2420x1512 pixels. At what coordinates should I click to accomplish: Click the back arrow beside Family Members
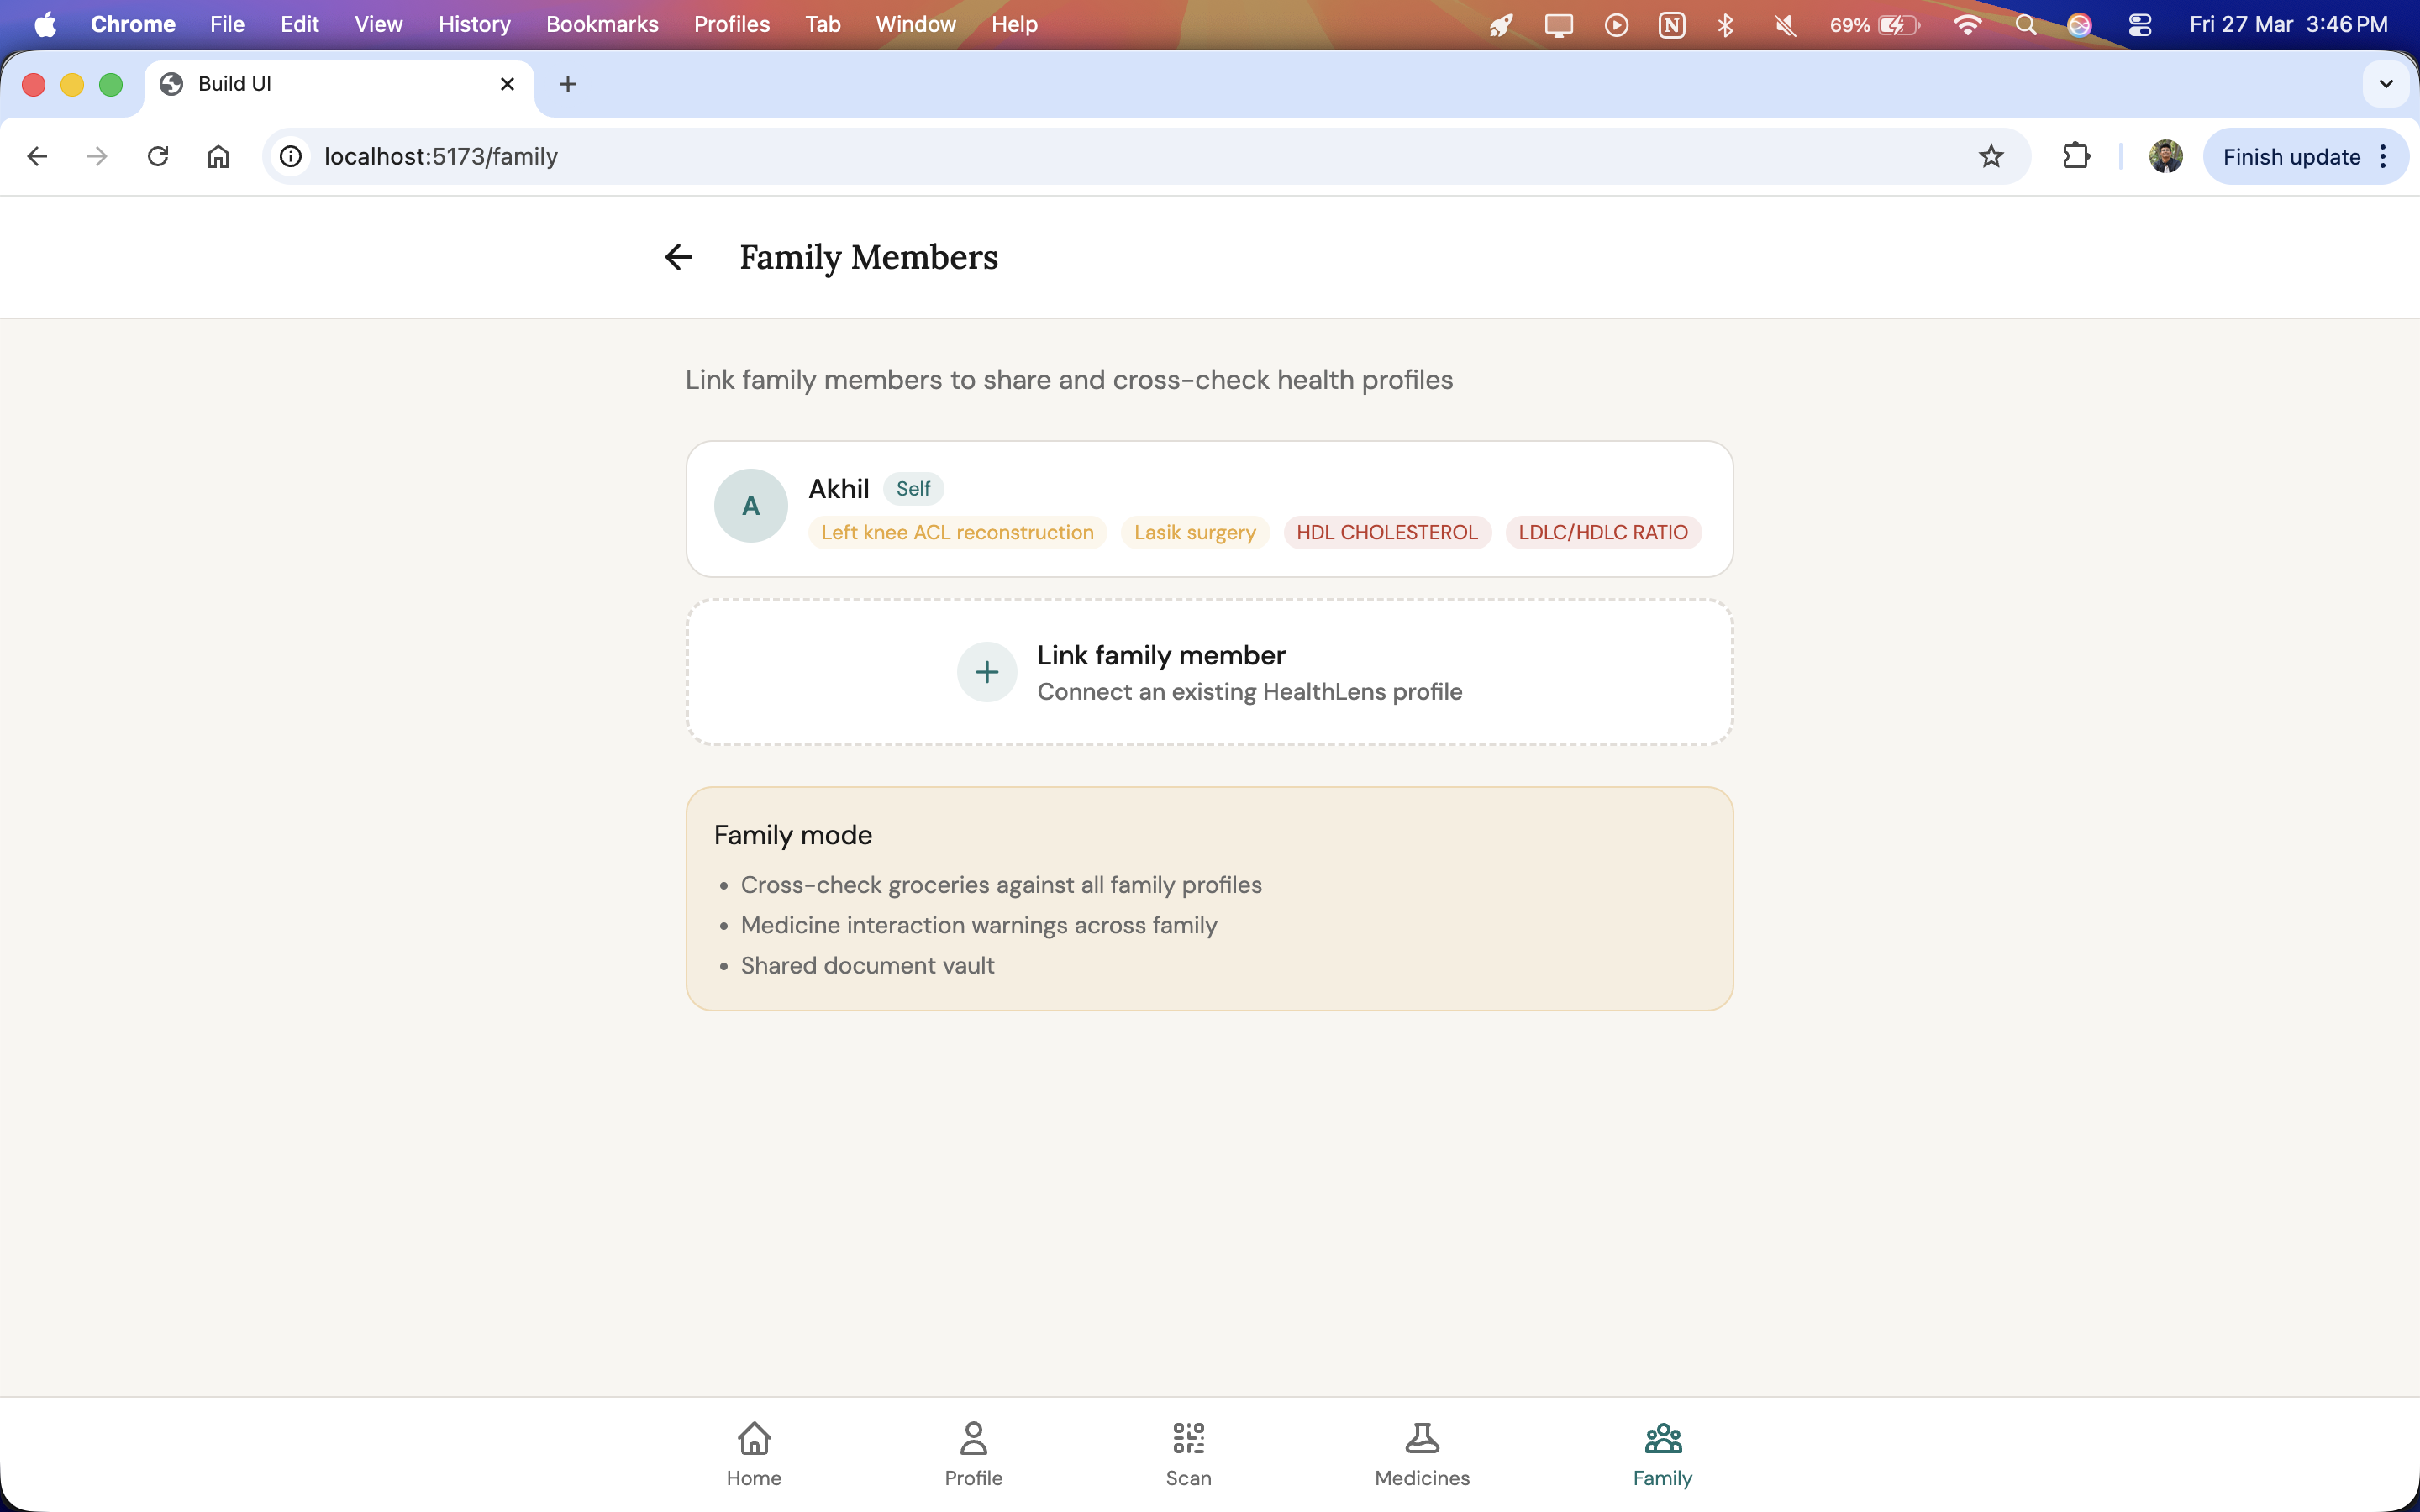[678, 257]
